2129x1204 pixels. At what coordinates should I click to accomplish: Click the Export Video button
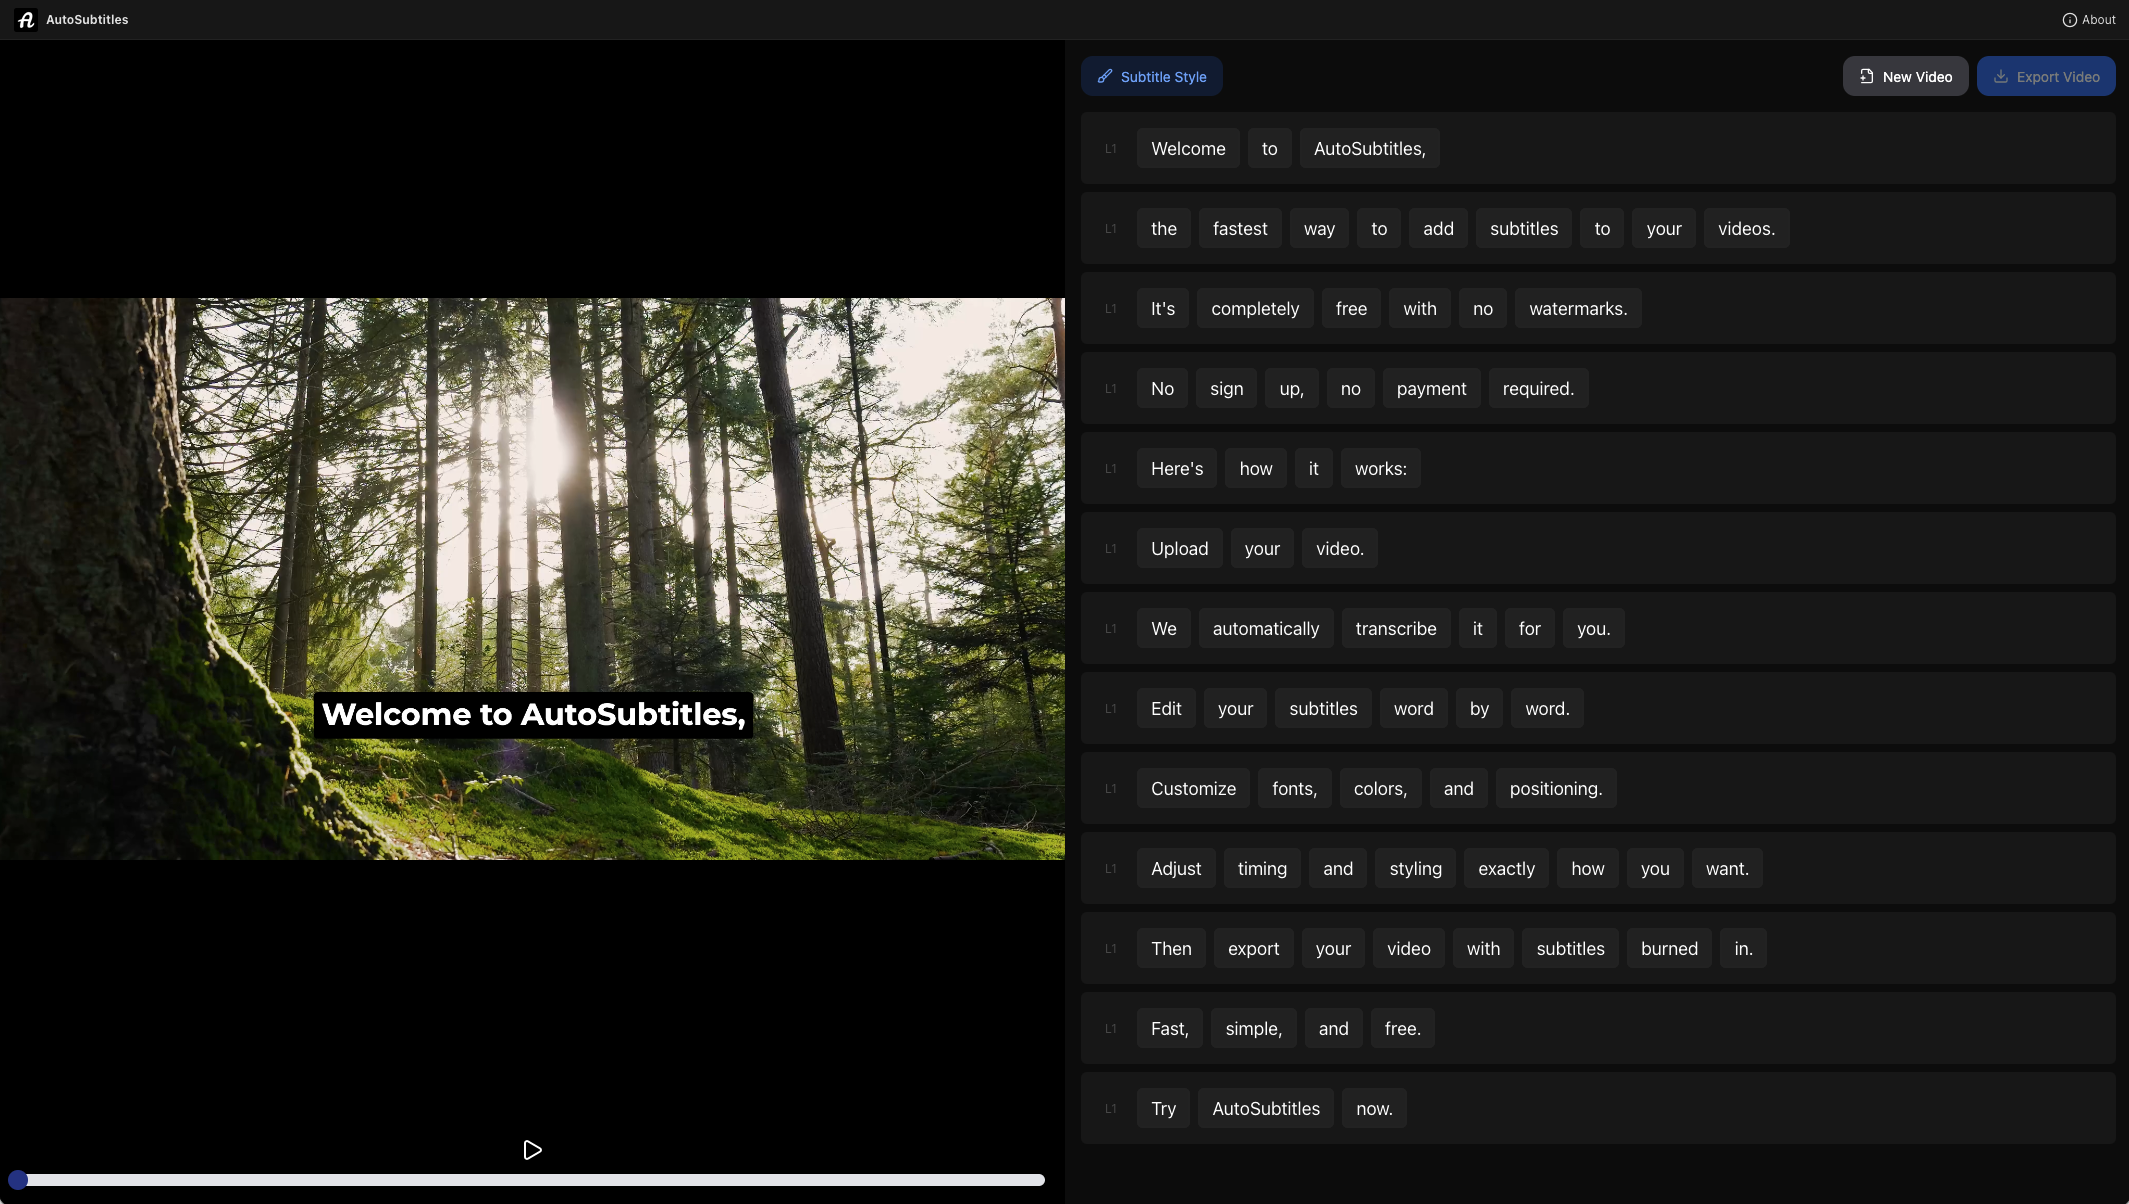point(2045,76)
